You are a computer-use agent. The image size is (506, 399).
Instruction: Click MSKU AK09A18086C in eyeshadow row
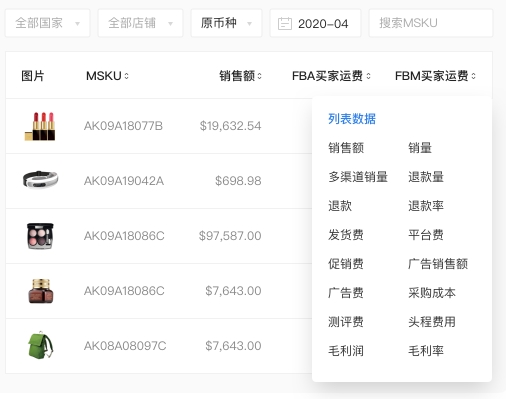coord(124,236)
